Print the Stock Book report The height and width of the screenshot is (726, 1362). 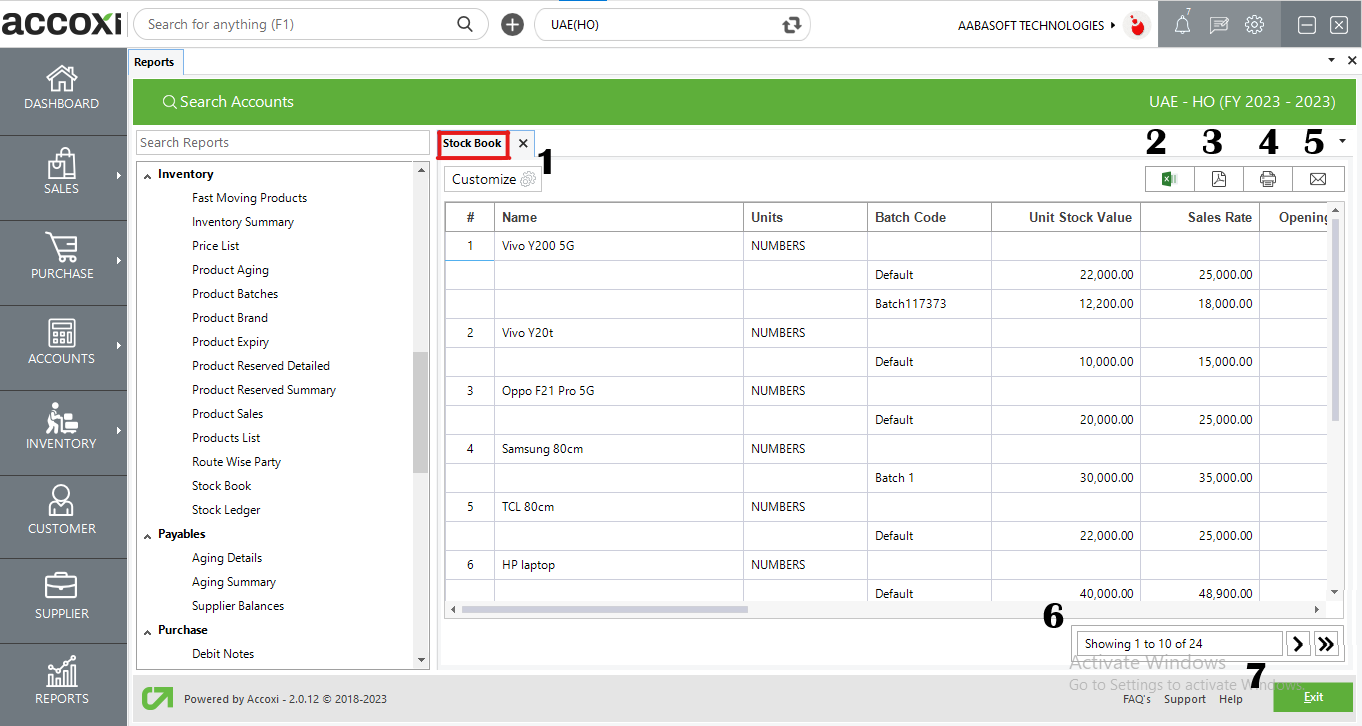pyautogui.click(x=1268, y=179)
